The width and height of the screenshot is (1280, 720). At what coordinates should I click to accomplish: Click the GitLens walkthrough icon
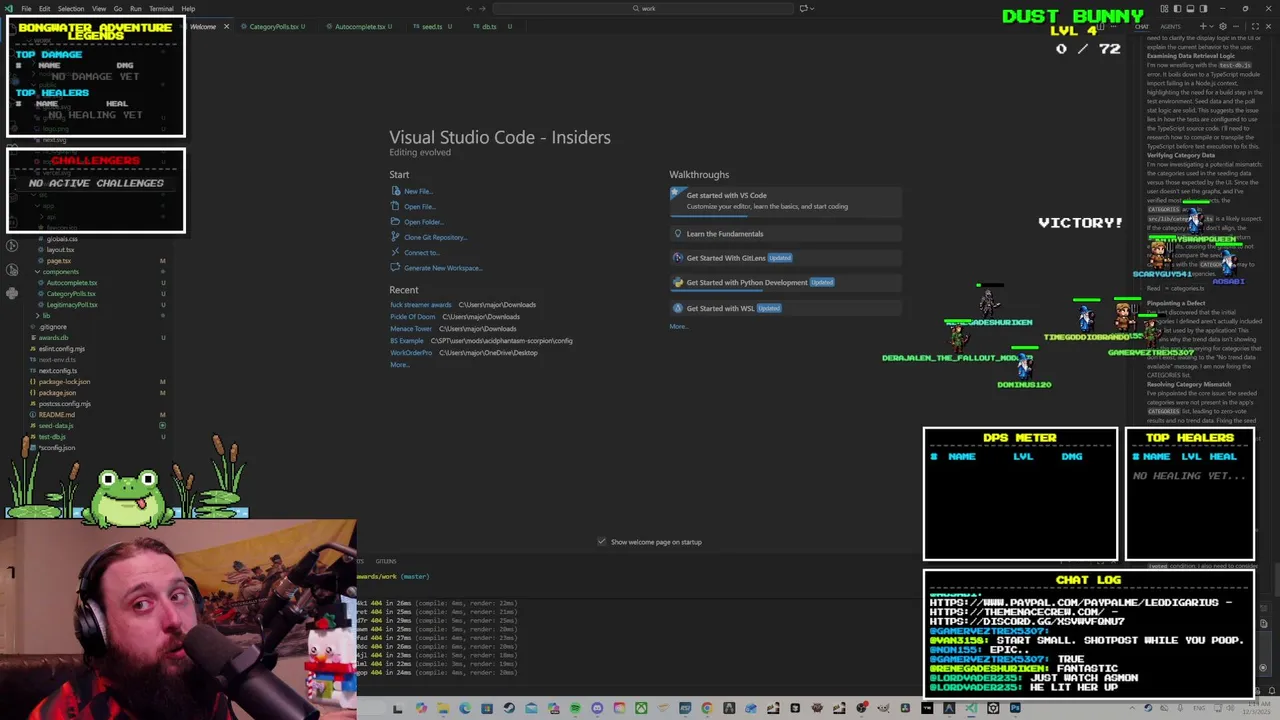[678, 258]
